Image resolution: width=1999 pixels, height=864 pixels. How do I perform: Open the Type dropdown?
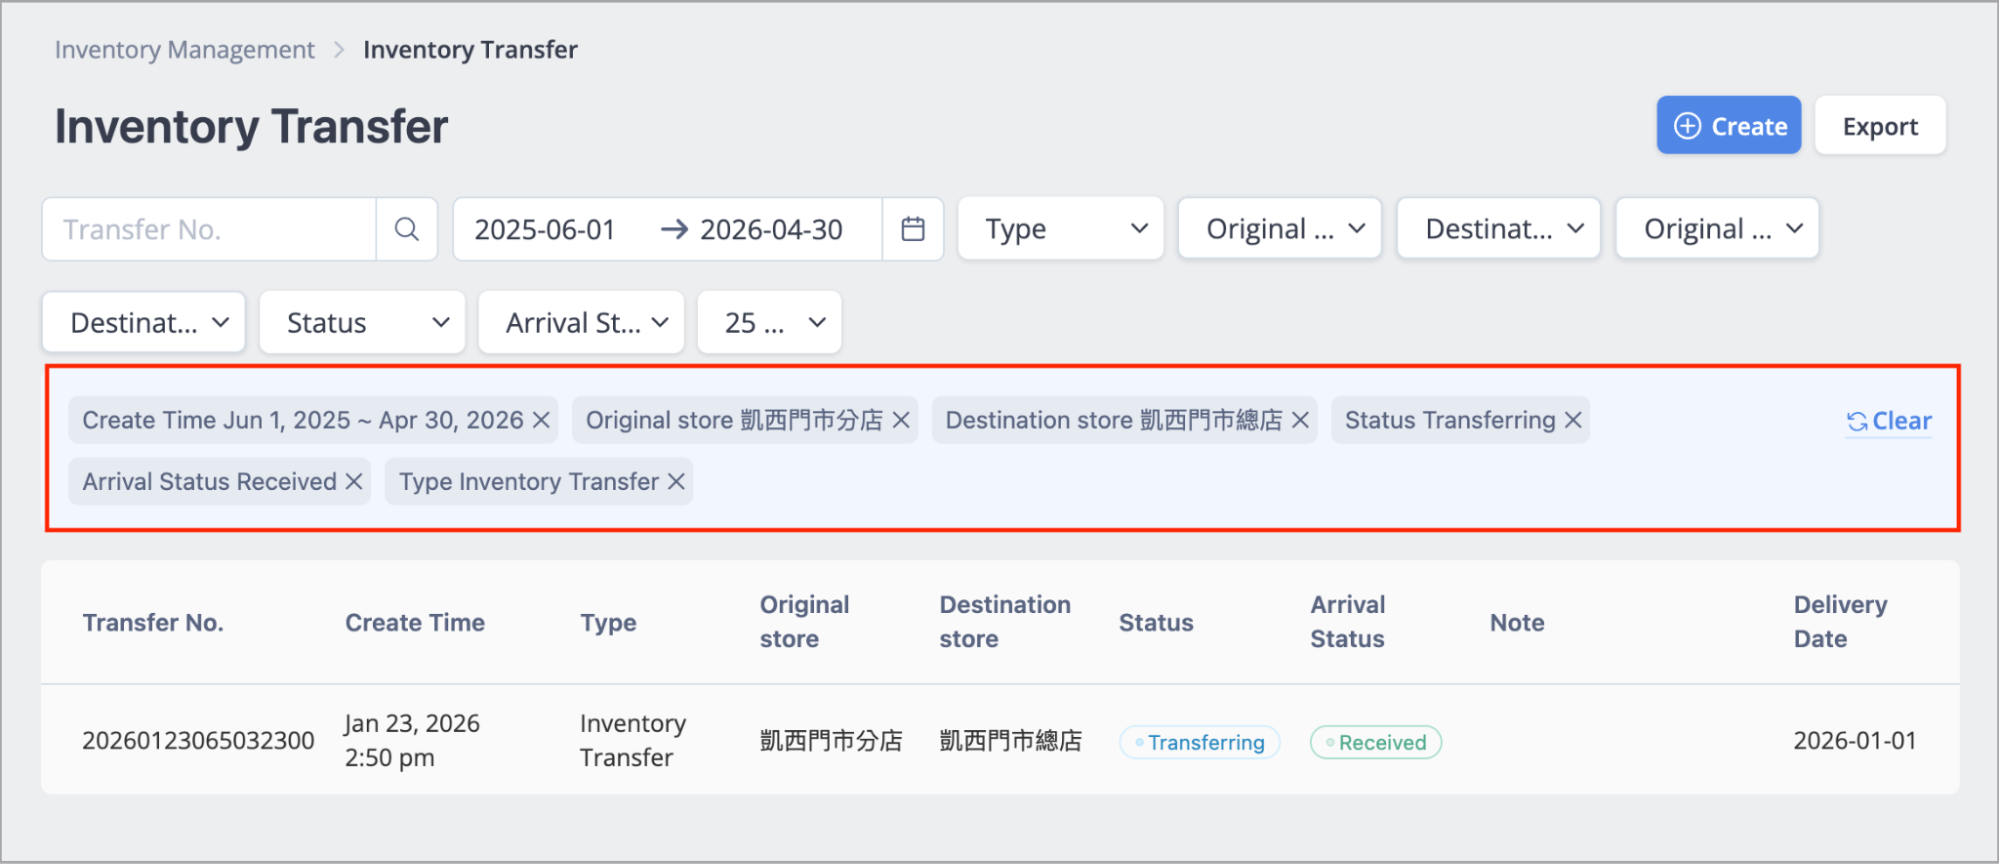(1061, 229)
